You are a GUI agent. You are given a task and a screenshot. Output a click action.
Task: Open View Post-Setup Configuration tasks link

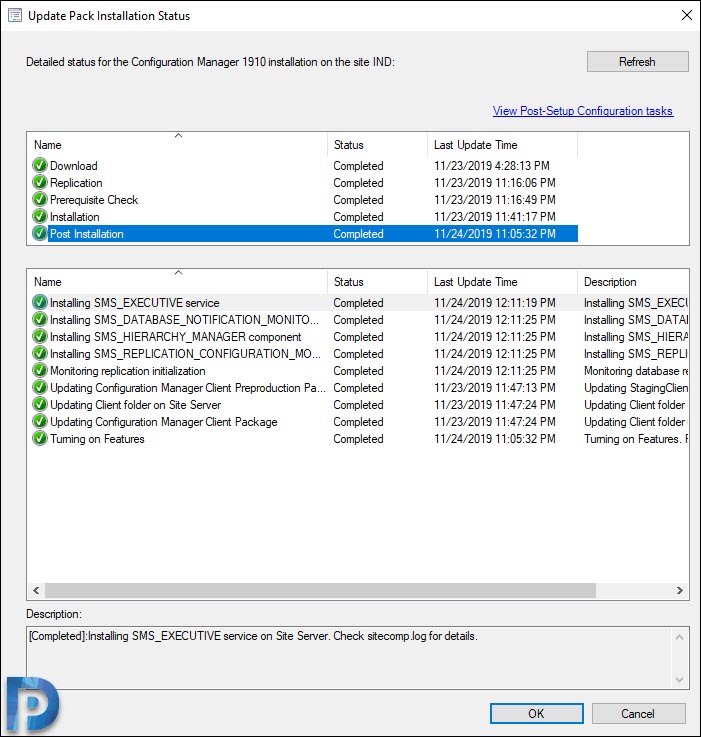(583, 111)
